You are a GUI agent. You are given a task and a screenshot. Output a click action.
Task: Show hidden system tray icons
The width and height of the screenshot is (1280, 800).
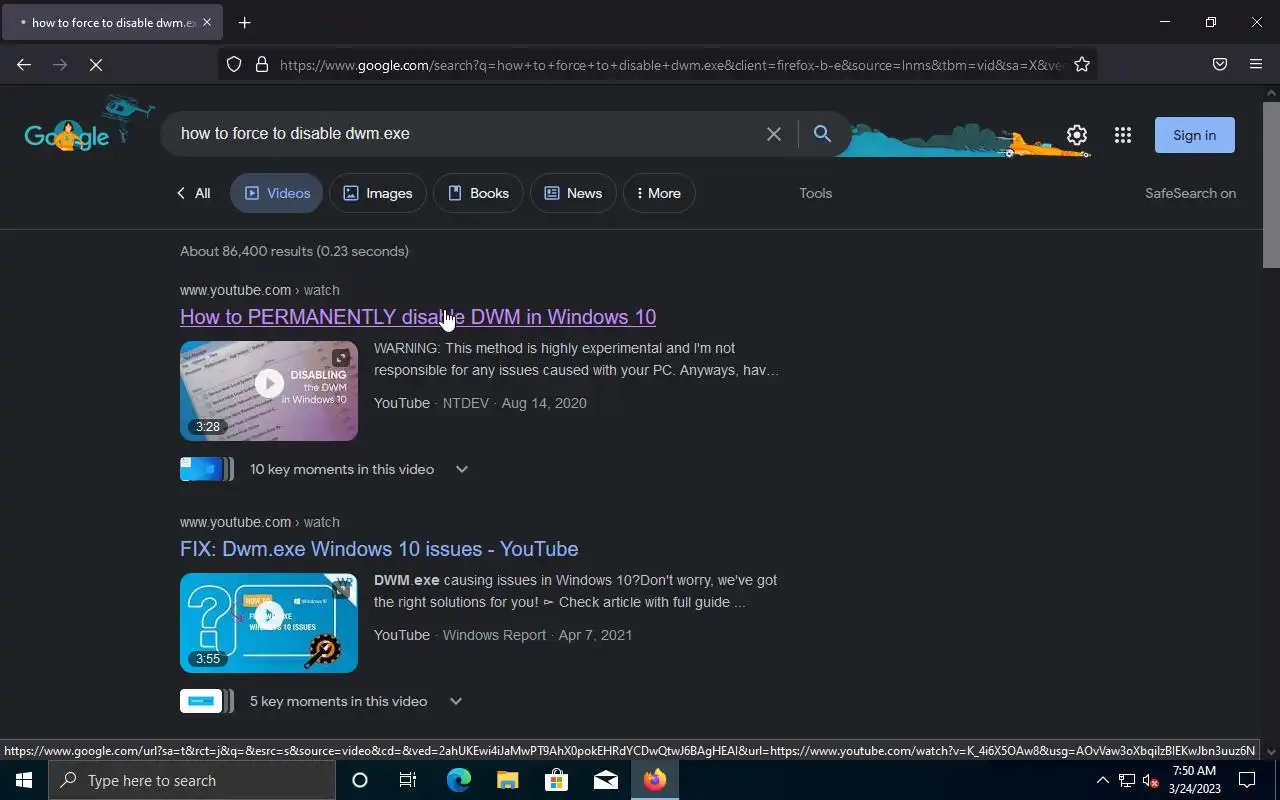(1103, 780)
